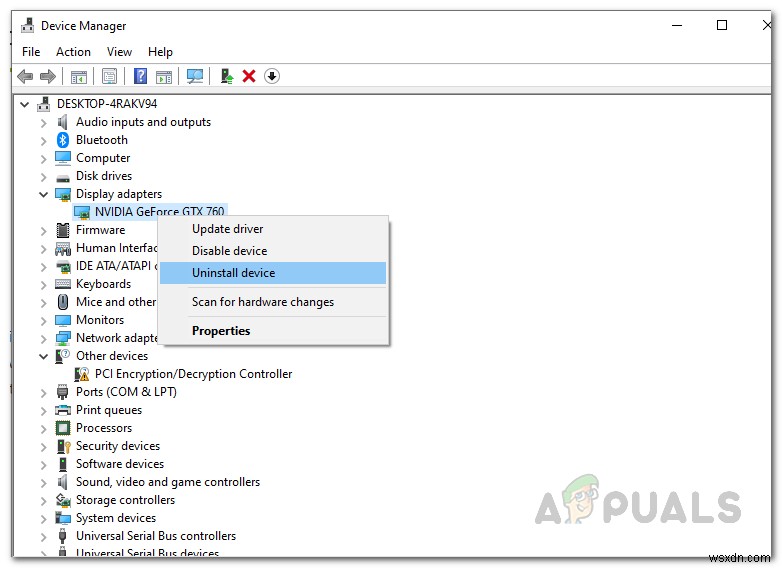Screen dimensions: 782x568
Task: Select the Print queues label
Action: pos(109,410)
